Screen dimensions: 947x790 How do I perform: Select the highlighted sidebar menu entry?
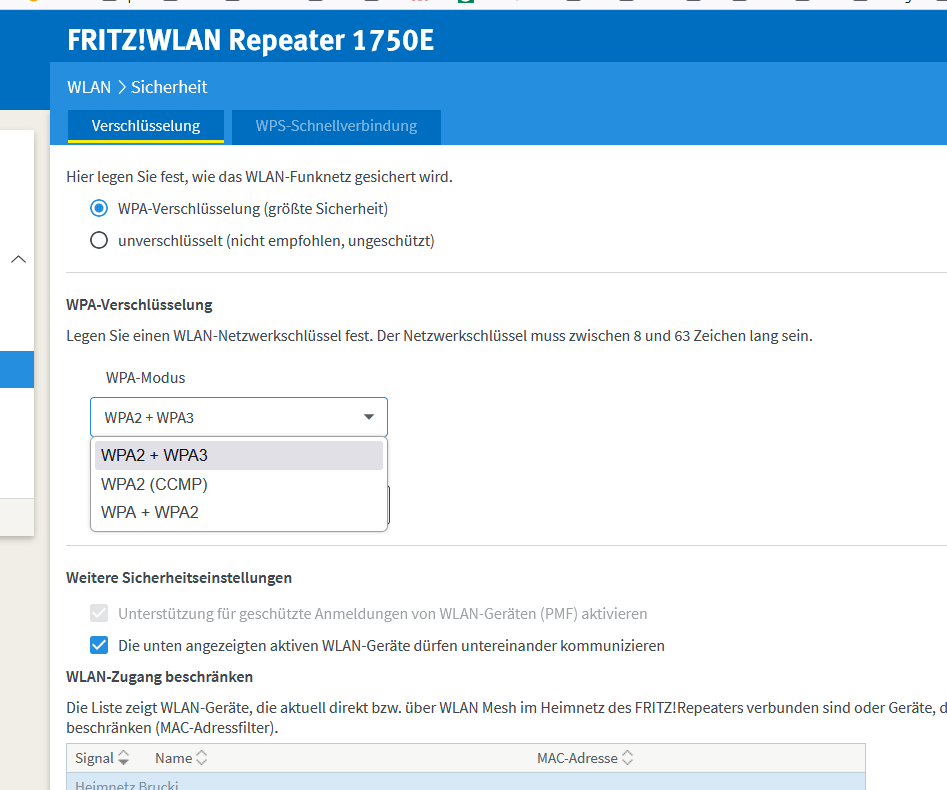[17, 369]
